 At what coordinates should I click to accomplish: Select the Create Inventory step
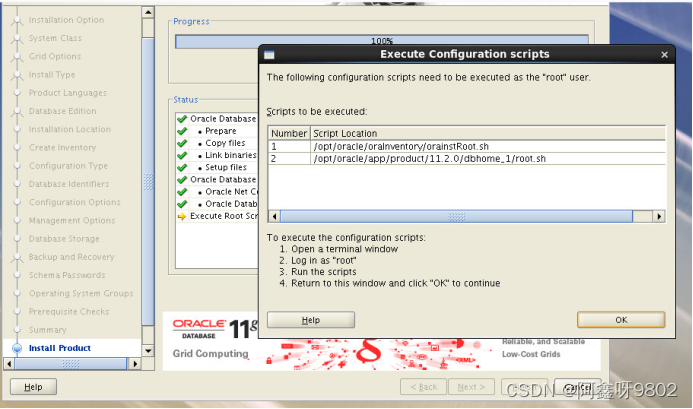(62, 148)
